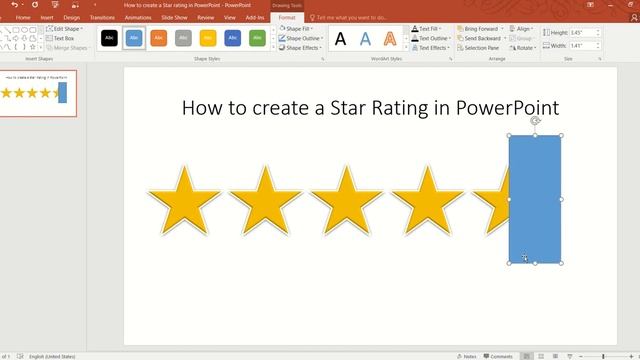Open the Text Fill dropdown
This screenshot has height=360, width=640.
[427, 29]
